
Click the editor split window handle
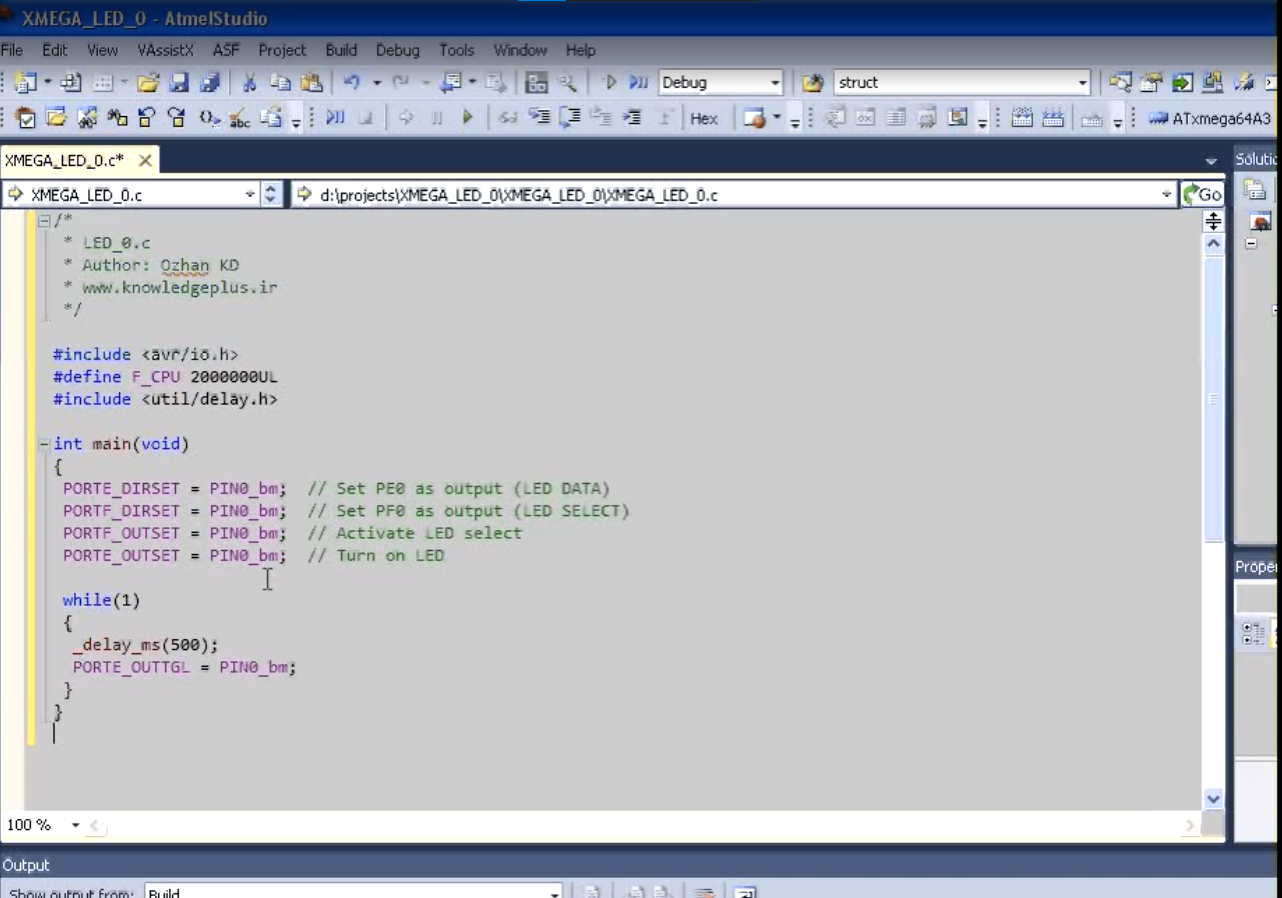pos(1213,222)
